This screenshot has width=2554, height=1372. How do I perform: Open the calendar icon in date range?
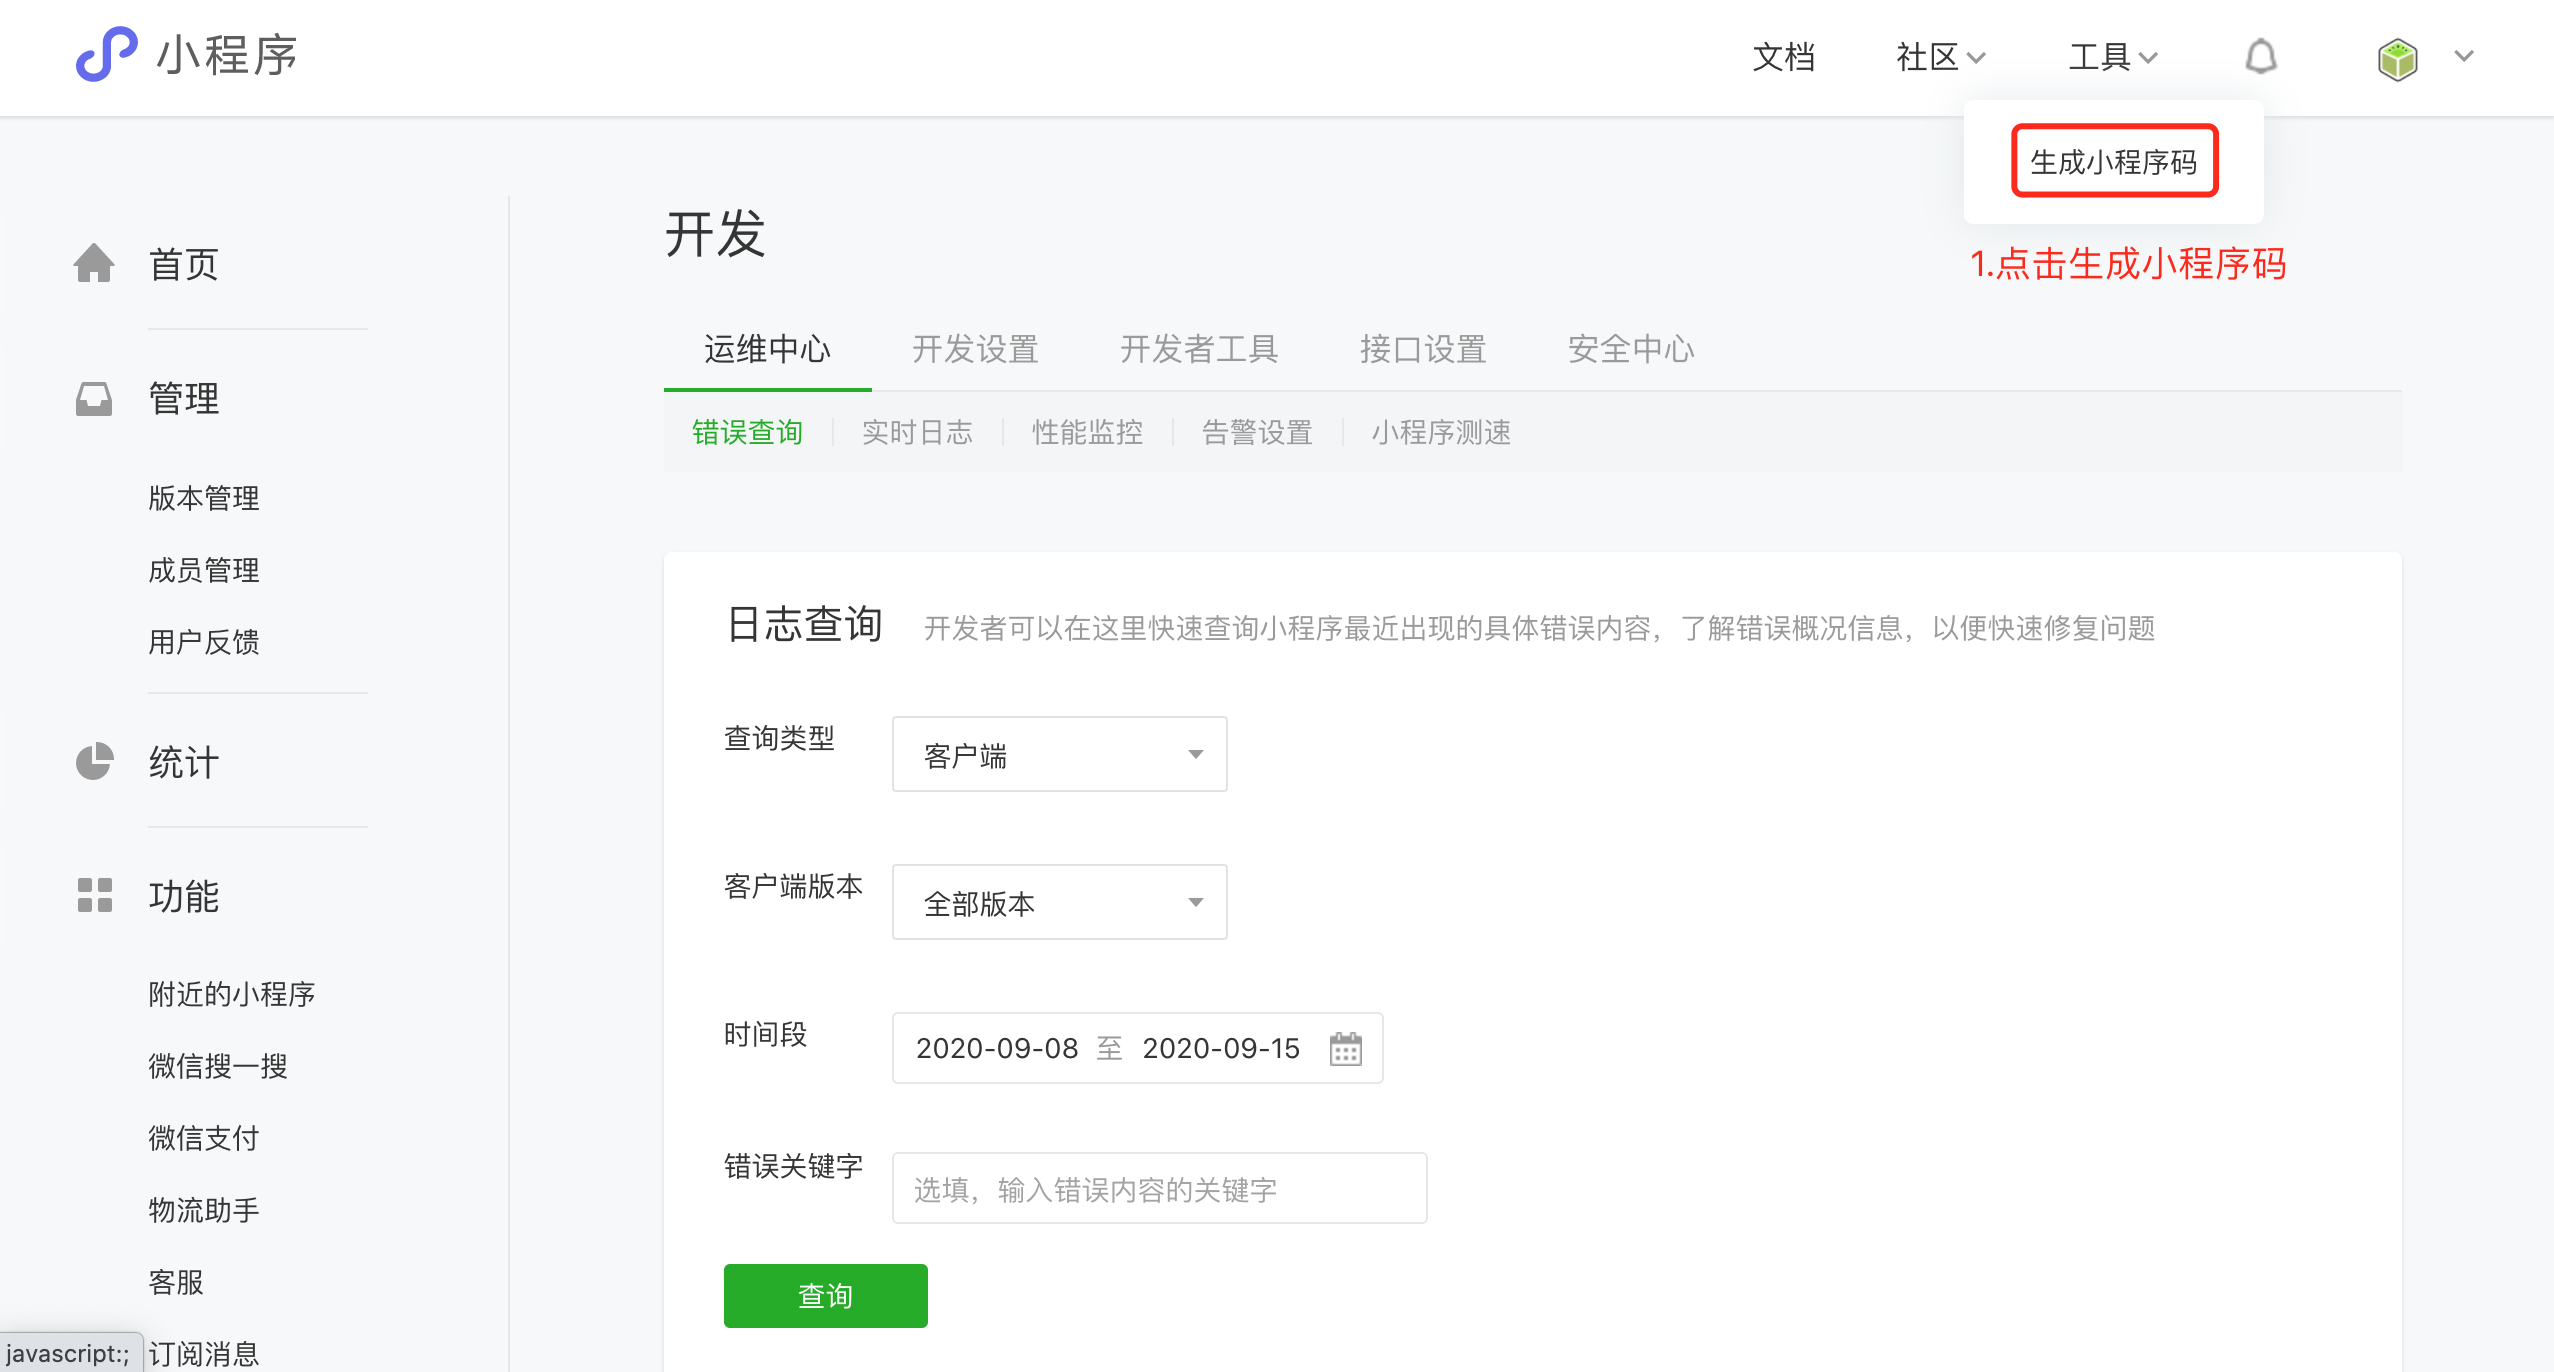pyautogui.click(x=1345, y=1048)
